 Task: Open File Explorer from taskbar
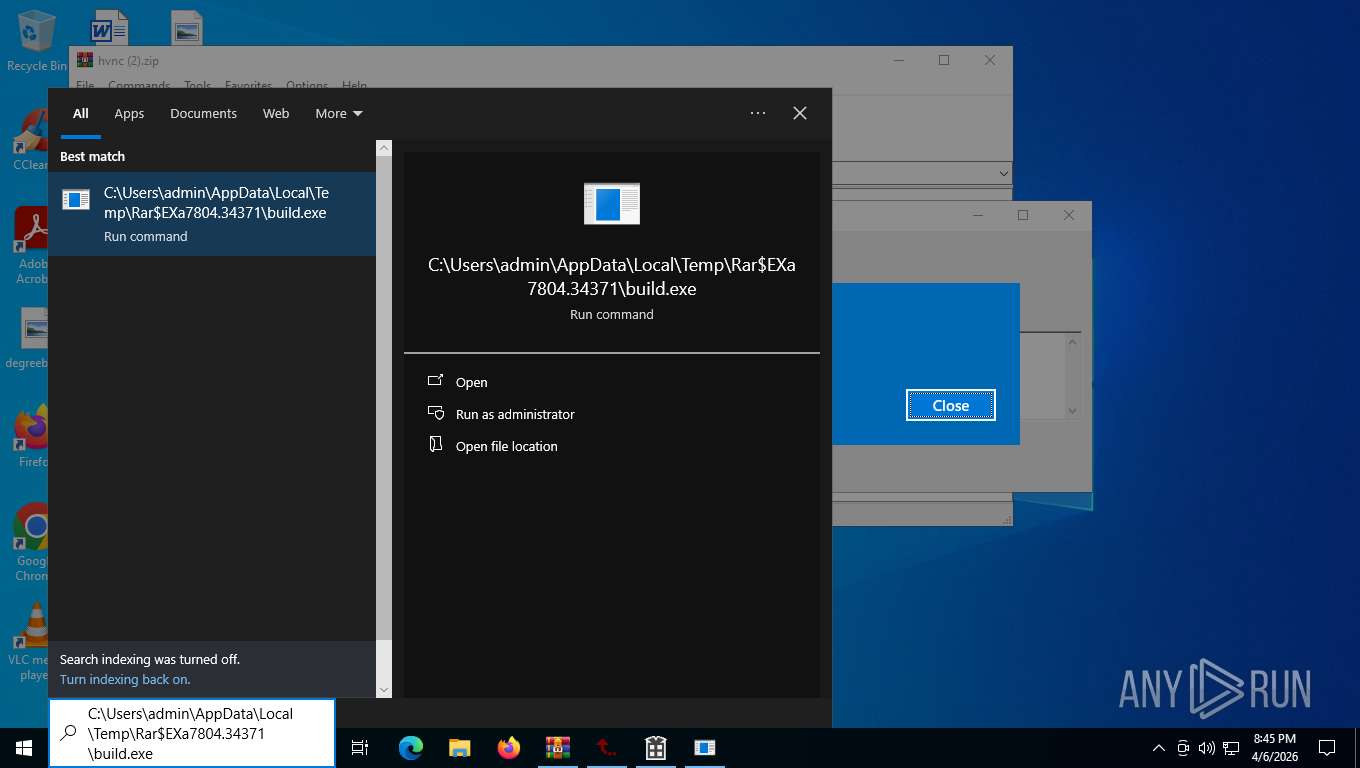coord(459,748)
